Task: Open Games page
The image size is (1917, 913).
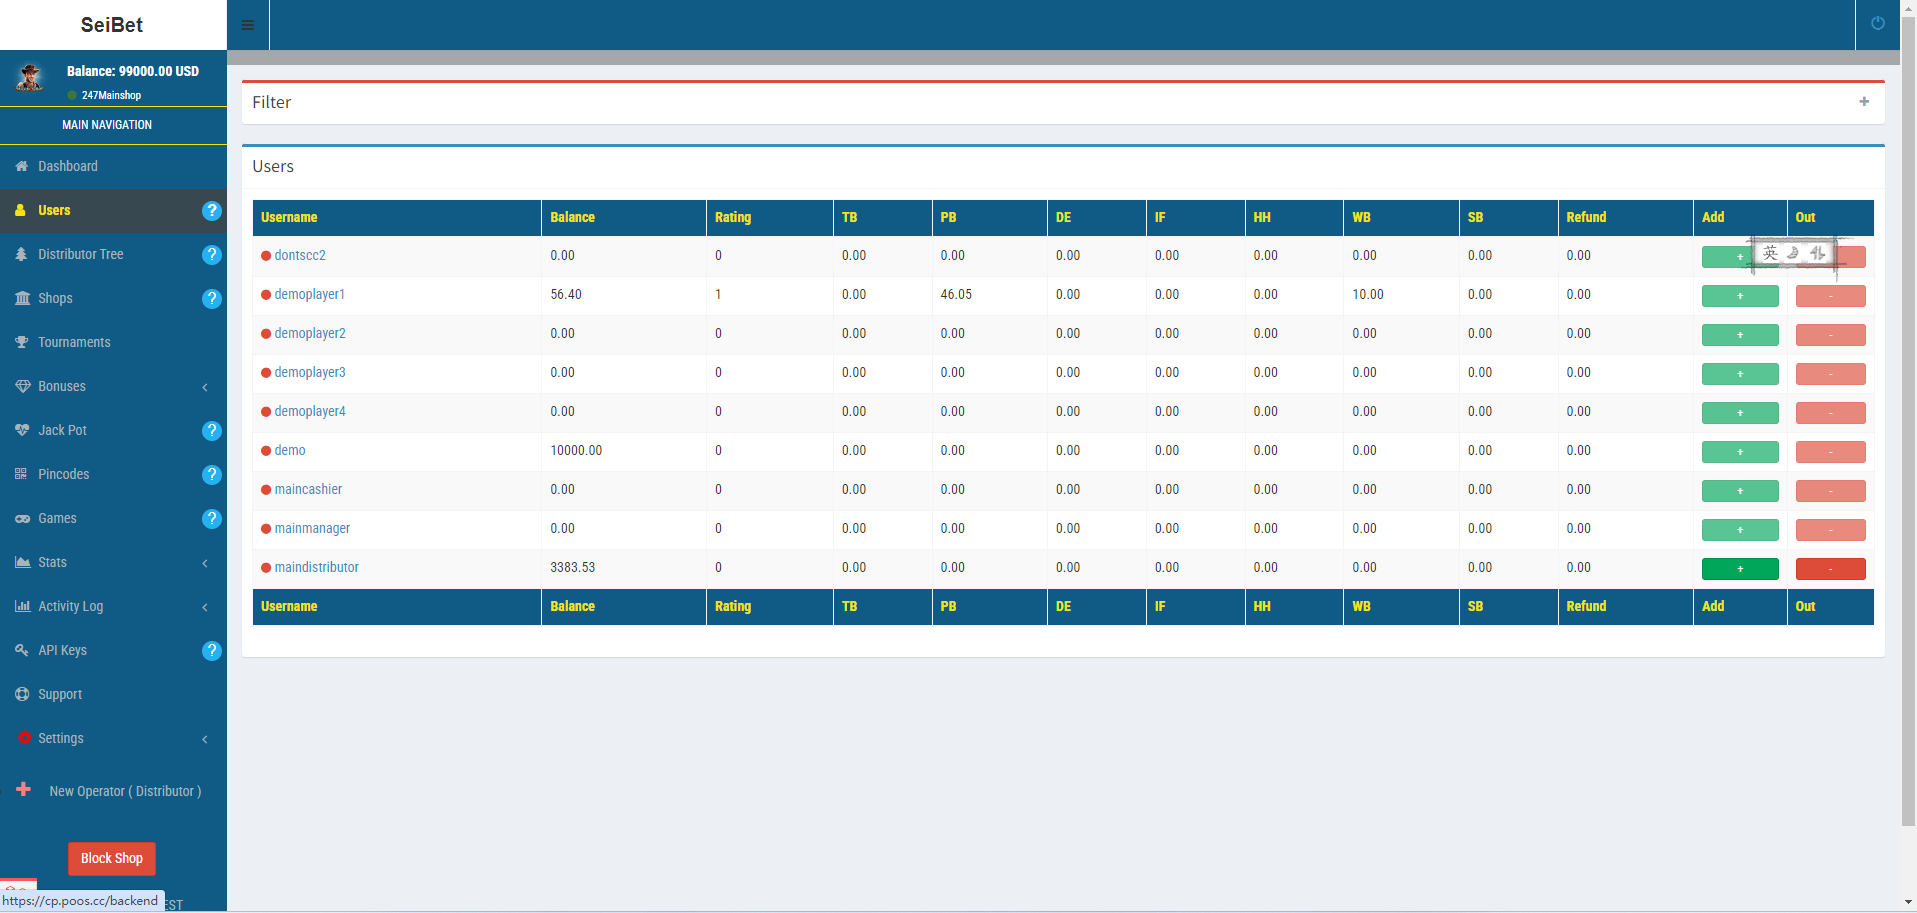Action: coord(57,518)
